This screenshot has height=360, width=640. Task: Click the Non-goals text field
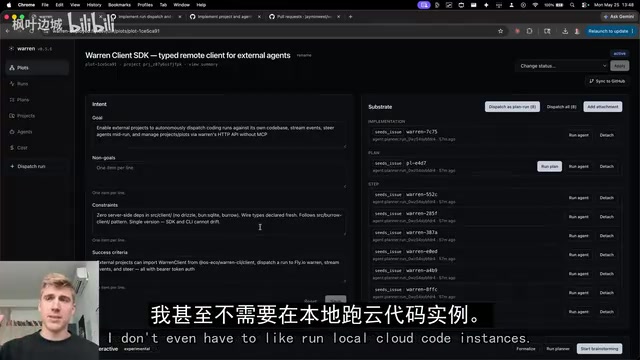(x=219, y=175)
